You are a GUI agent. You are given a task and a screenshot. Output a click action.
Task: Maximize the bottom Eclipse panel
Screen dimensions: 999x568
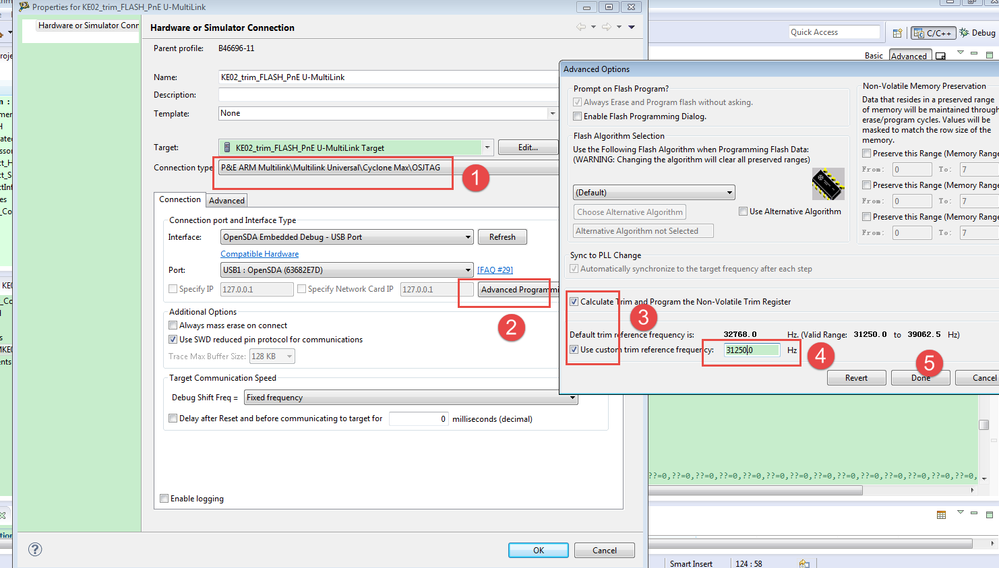[x=989, y=513]
